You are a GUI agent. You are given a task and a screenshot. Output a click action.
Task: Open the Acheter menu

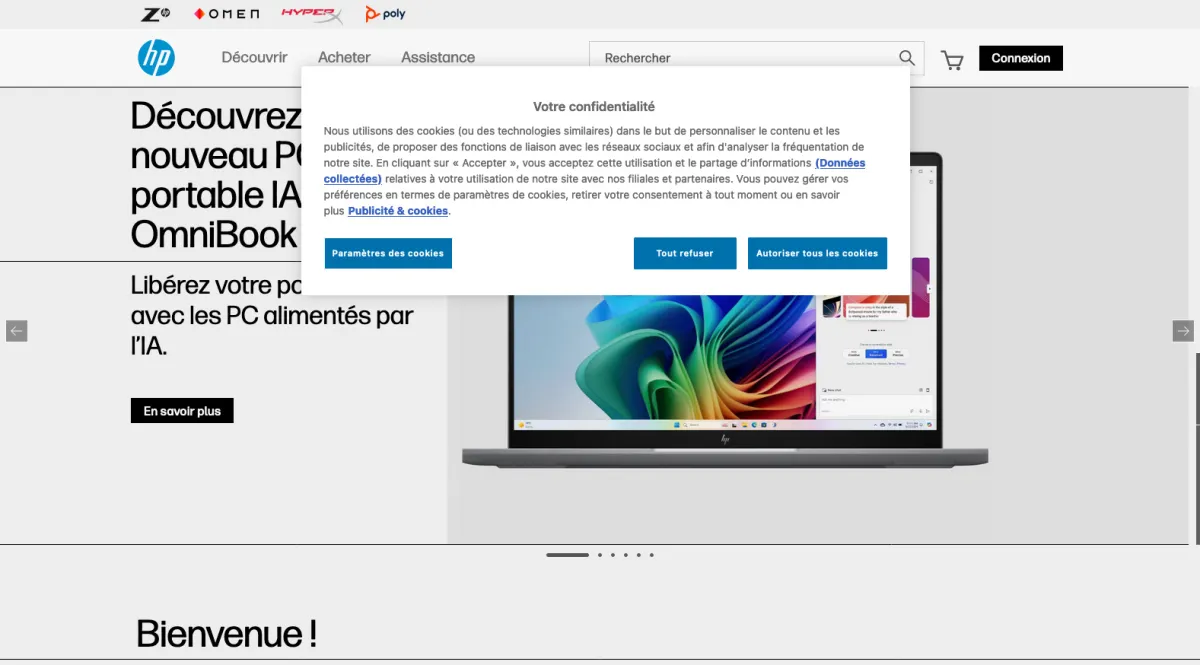tap(344, 58)
